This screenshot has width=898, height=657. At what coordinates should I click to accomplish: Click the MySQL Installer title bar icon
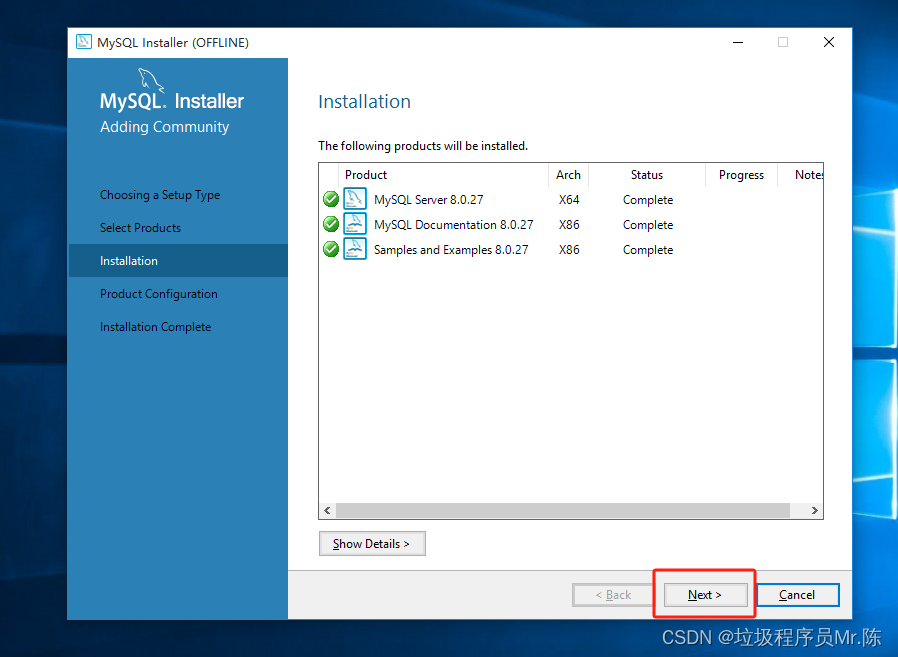(84, 42)
